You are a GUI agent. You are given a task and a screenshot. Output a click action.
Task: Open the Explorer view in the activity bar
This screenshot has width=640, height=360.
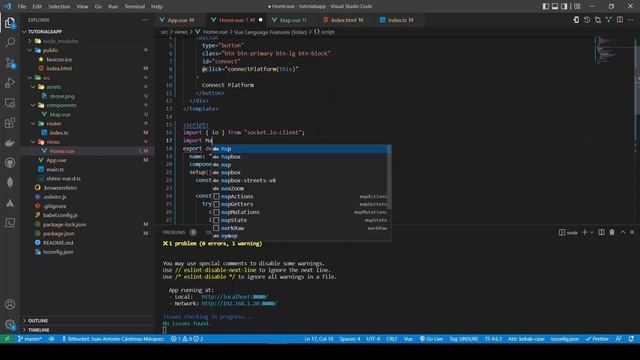(10, 23)
